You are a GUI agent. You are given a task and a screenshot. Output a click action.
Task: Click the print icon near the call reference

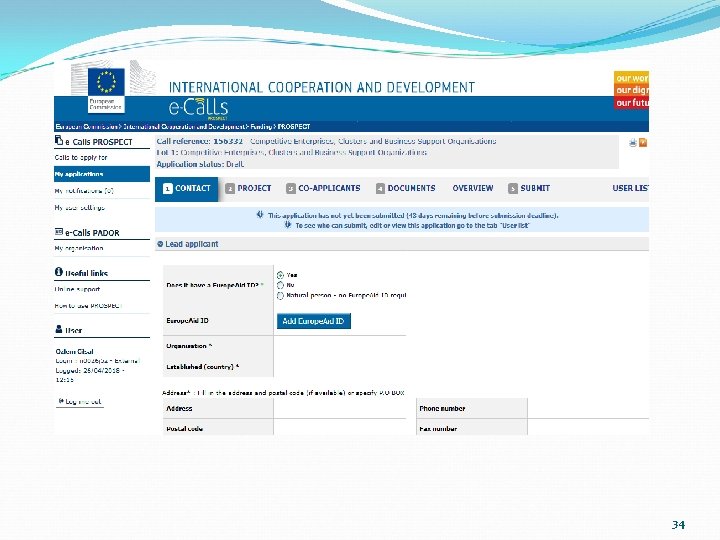point(633,143)
